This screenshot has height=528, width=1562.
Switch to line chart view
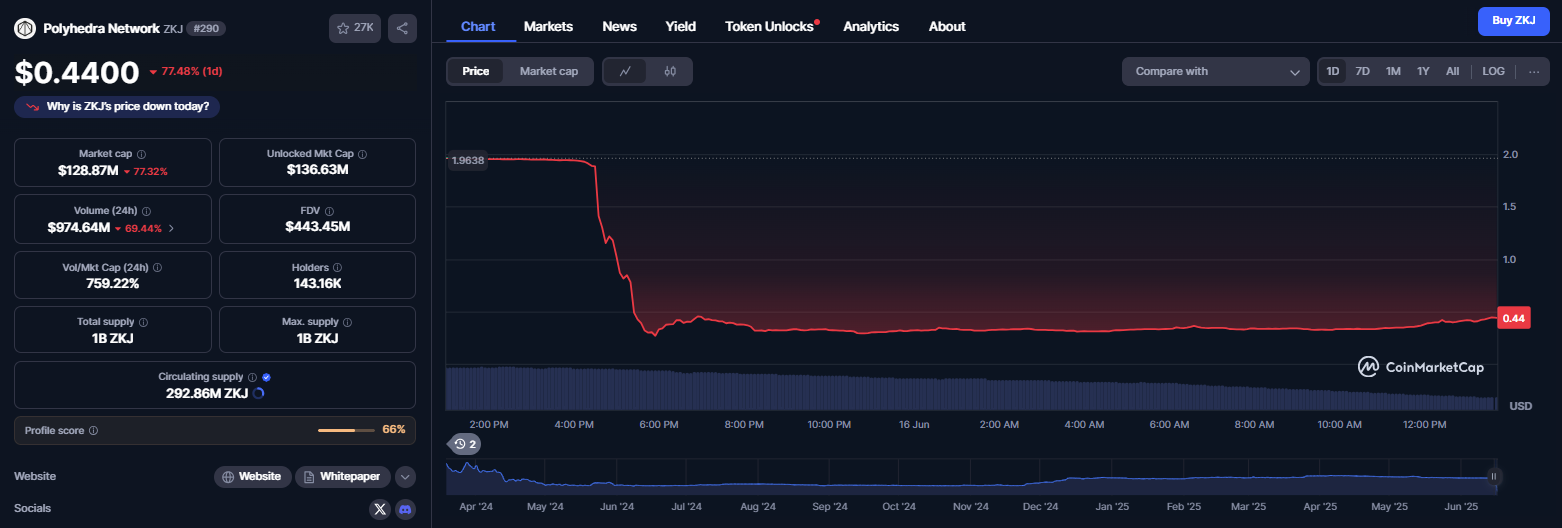(x=625, y=71)
